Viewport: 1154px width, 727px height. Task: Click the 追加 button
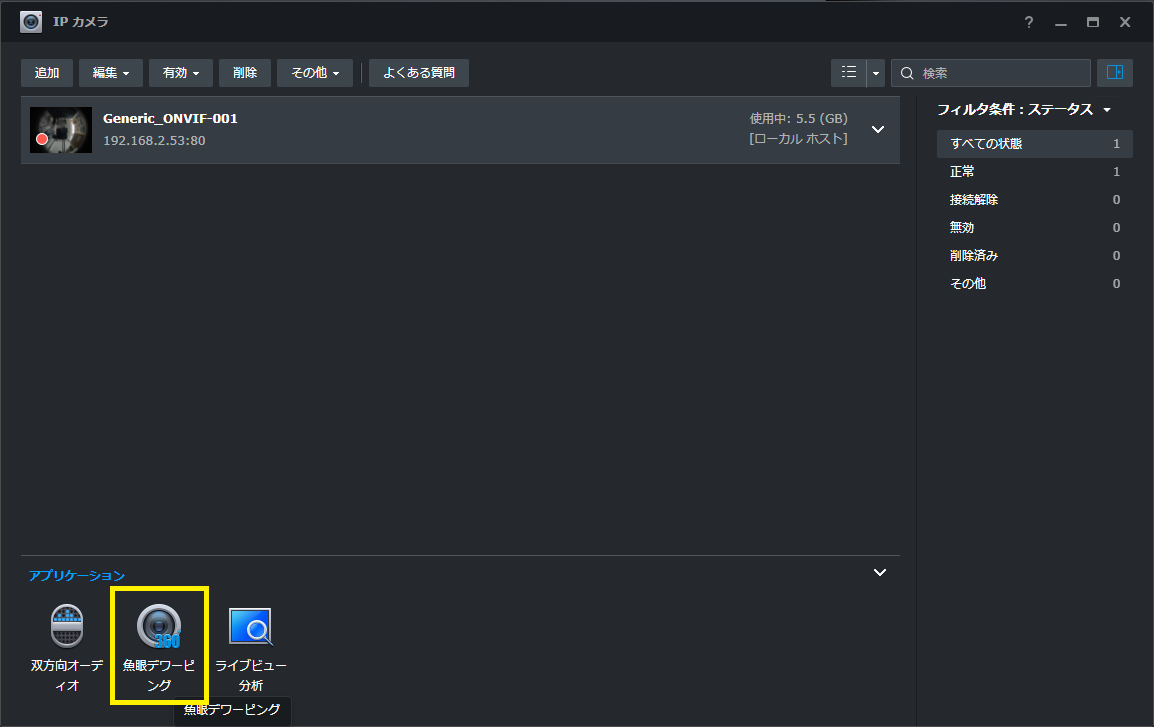[x=47, y=73]
